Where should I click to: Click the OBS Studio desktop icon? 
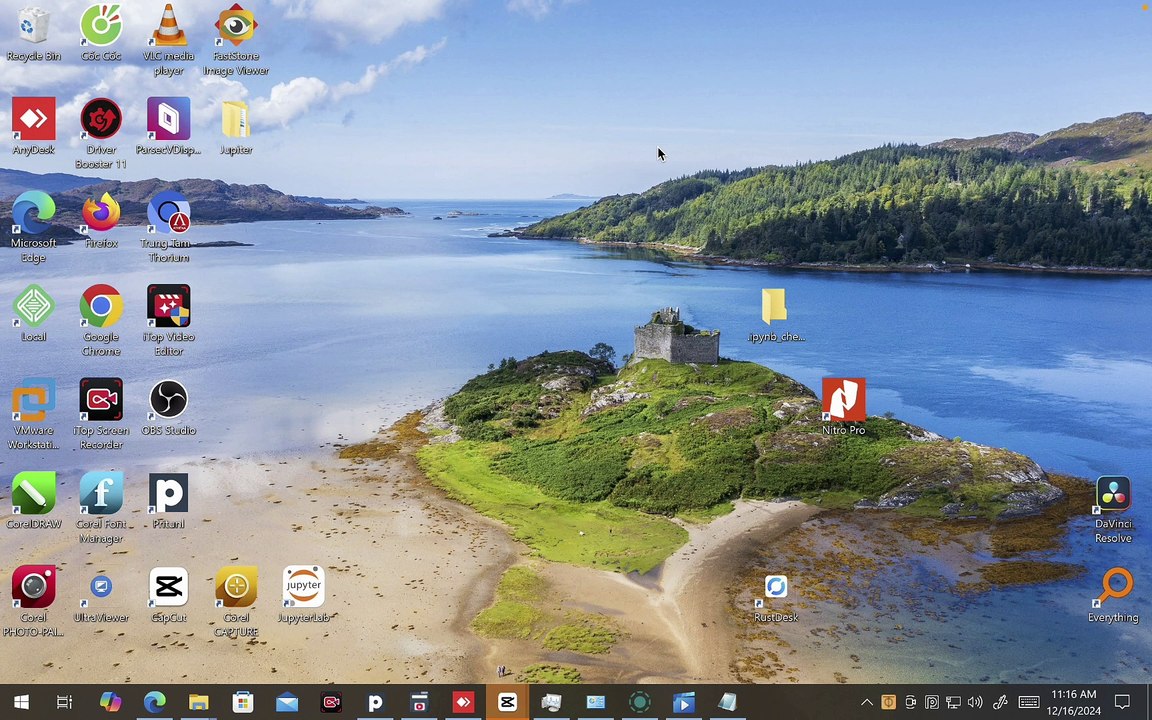[x=168, y=401]
